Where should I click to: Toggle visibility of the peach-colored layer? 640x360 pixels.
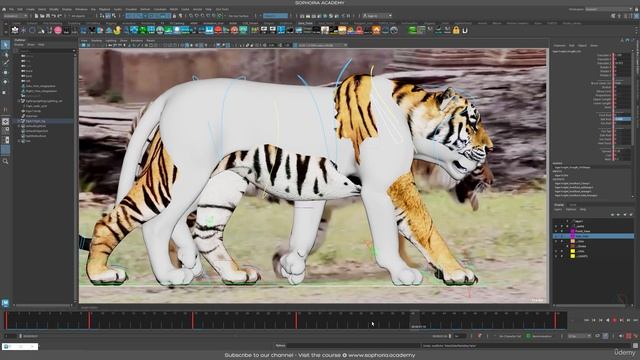coord(556,241)
